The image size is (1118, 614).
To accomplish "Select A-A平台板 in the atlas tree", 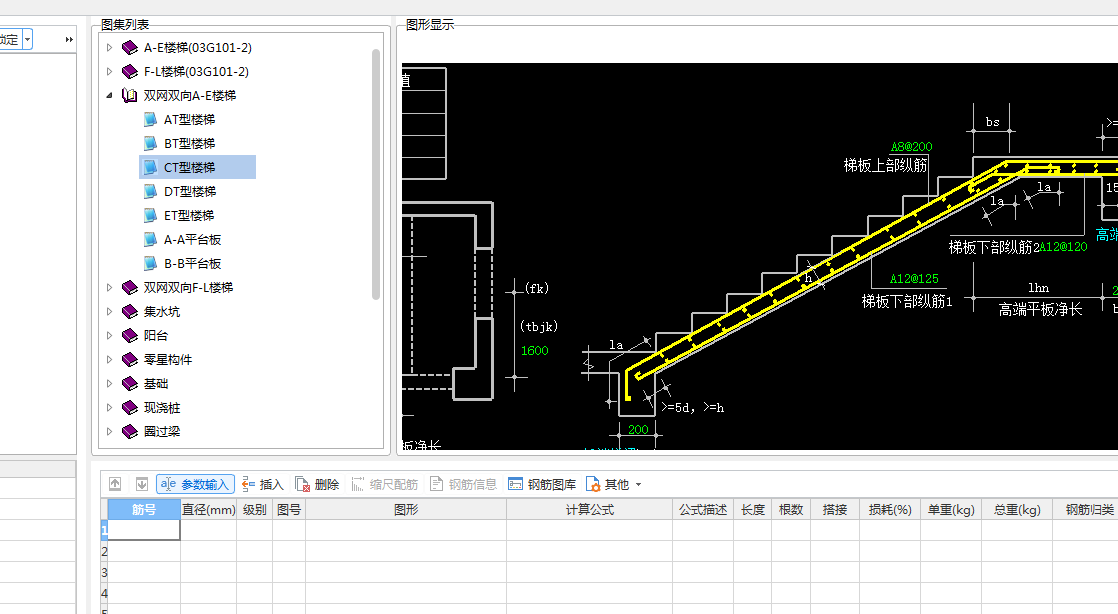I will click(x=193, y=240).
